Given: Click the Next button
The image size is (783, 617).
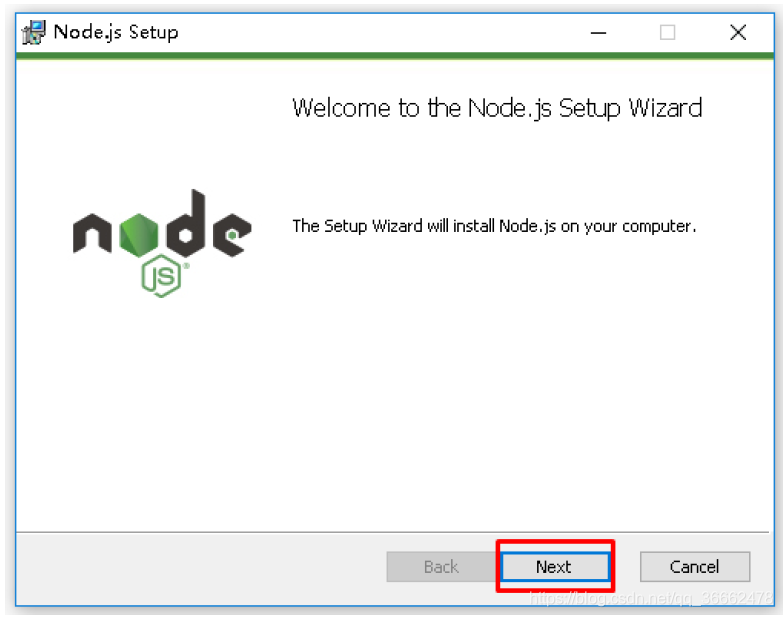Looking at the screenshot, I should (x=555, y=567).
